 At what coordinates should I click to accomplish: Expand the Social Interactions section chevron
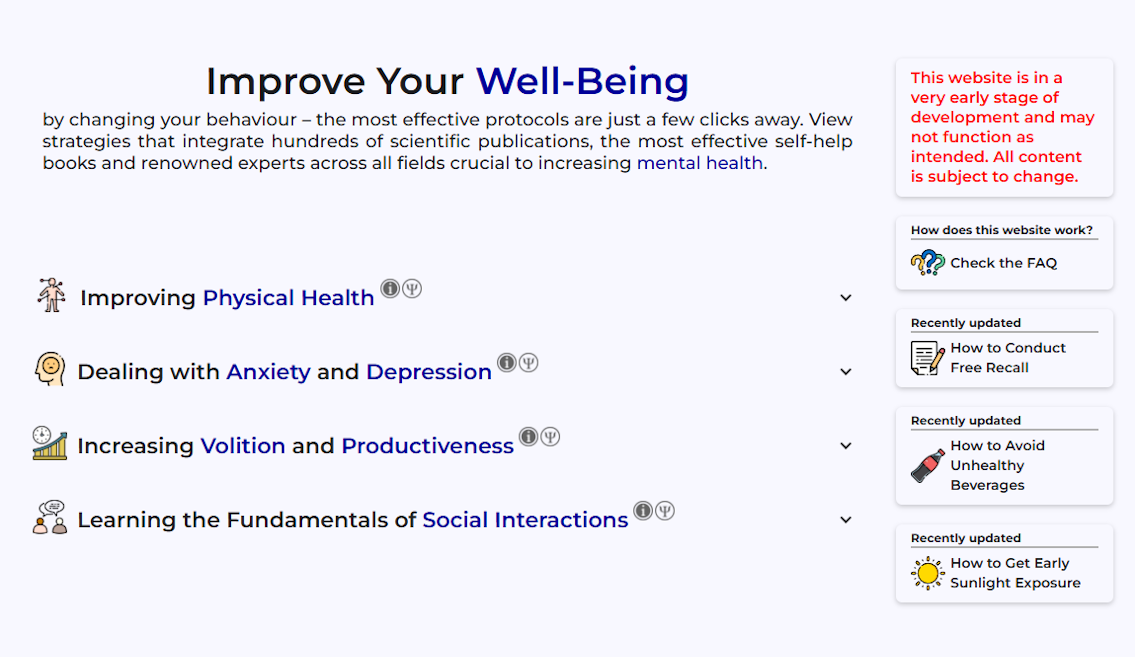click(x=845, y=520)
